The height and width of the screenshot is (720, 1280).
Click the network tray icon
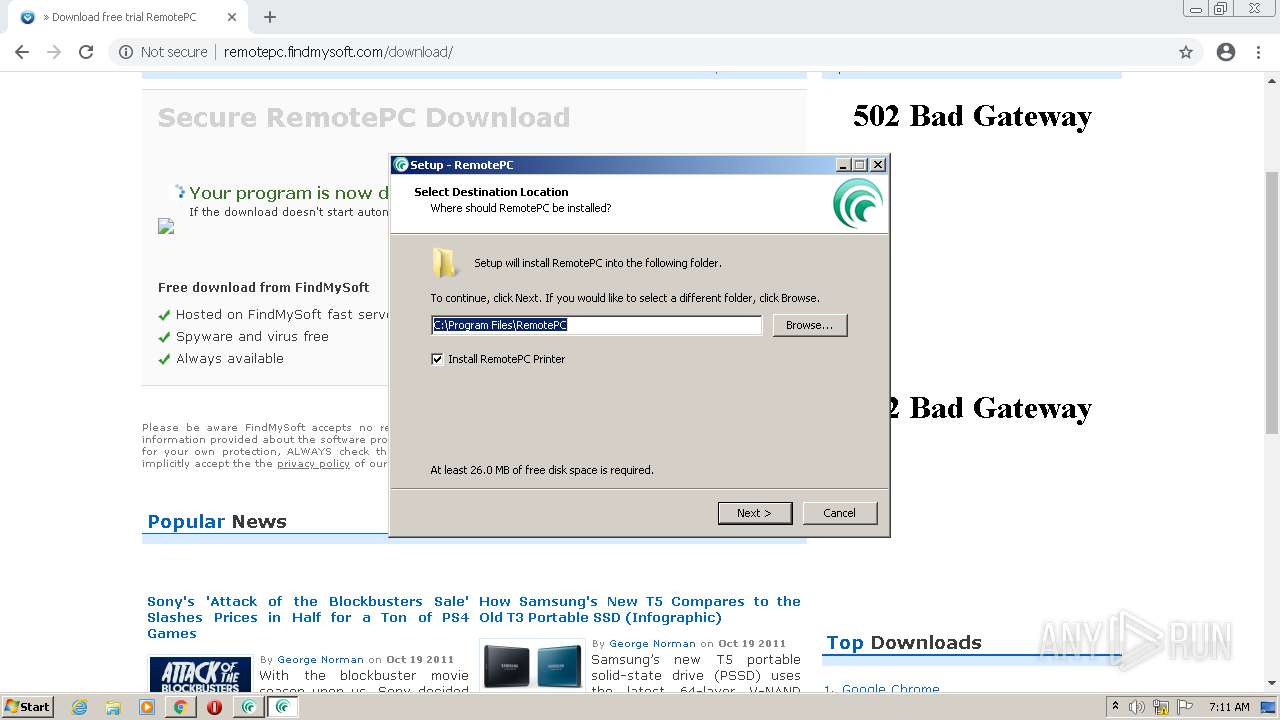(1161, 707)
